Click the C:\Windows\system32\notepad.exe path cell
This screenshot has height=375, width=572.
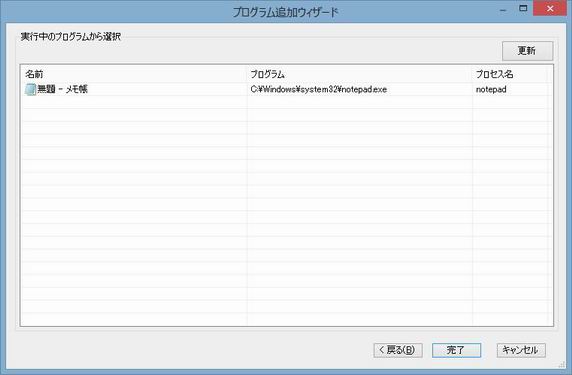pos(318,89)
